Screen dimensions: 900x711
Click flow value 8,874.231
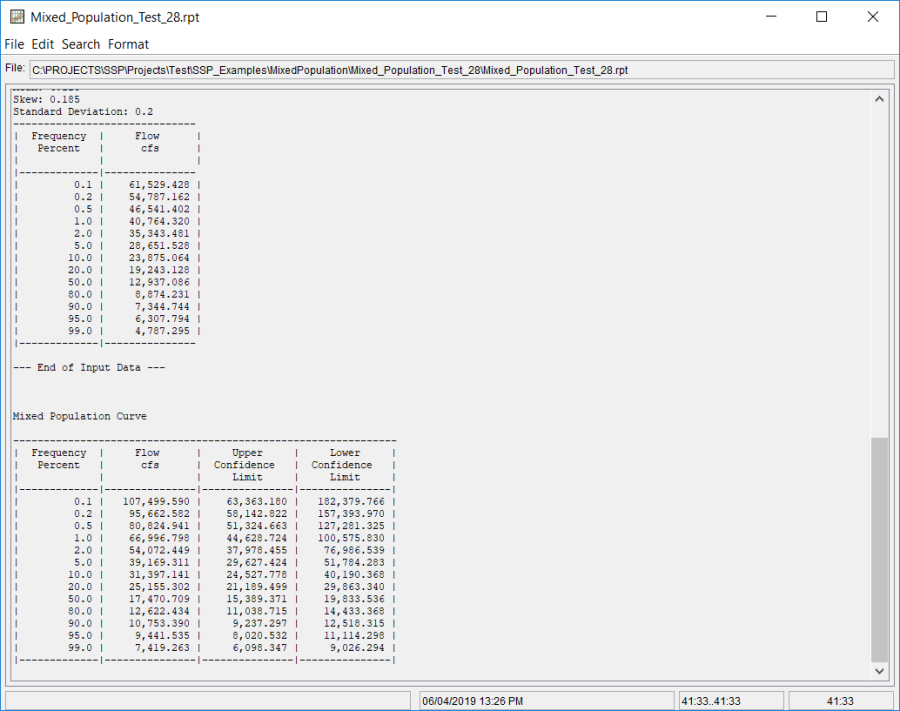(162, 294)
